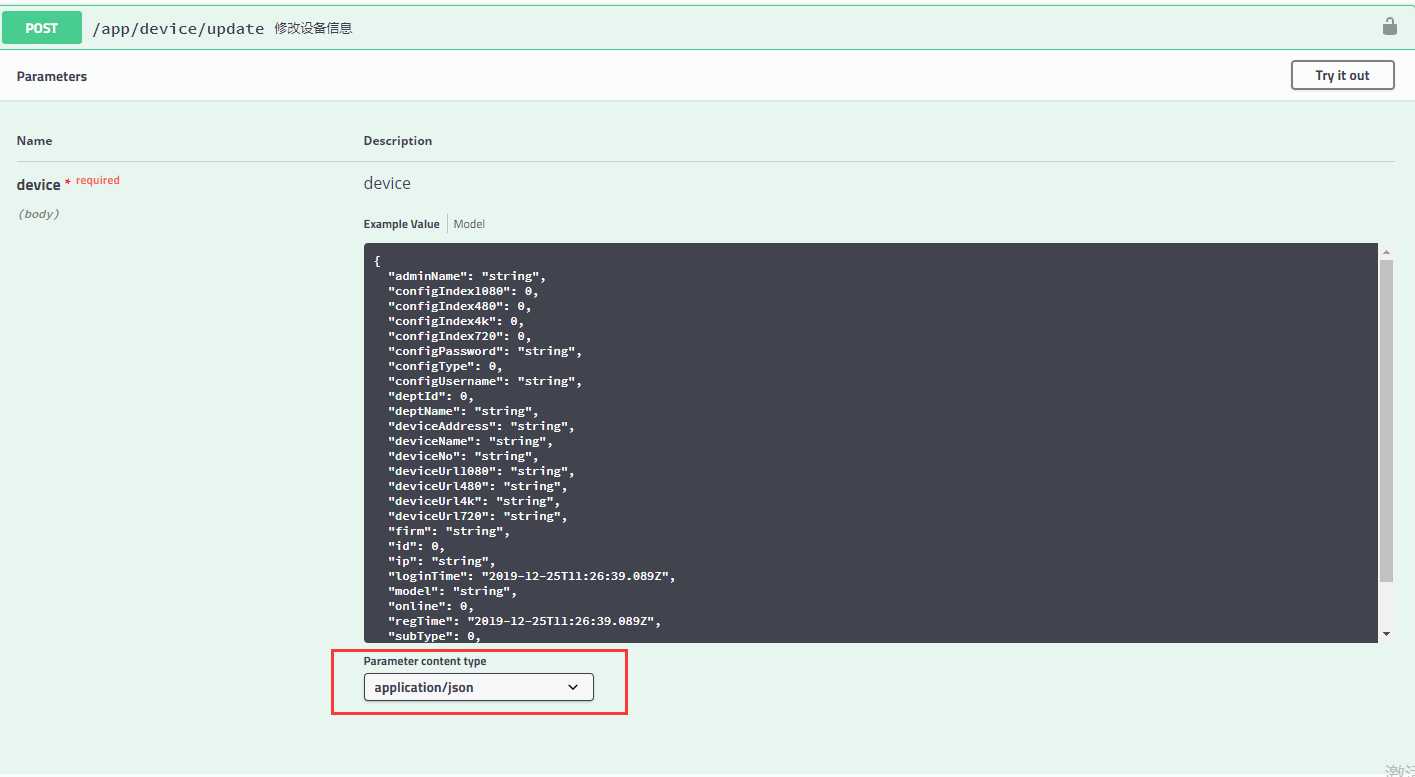Click the scrollbar down arrow of example box
The image size is (1415, 777).
1386,634
